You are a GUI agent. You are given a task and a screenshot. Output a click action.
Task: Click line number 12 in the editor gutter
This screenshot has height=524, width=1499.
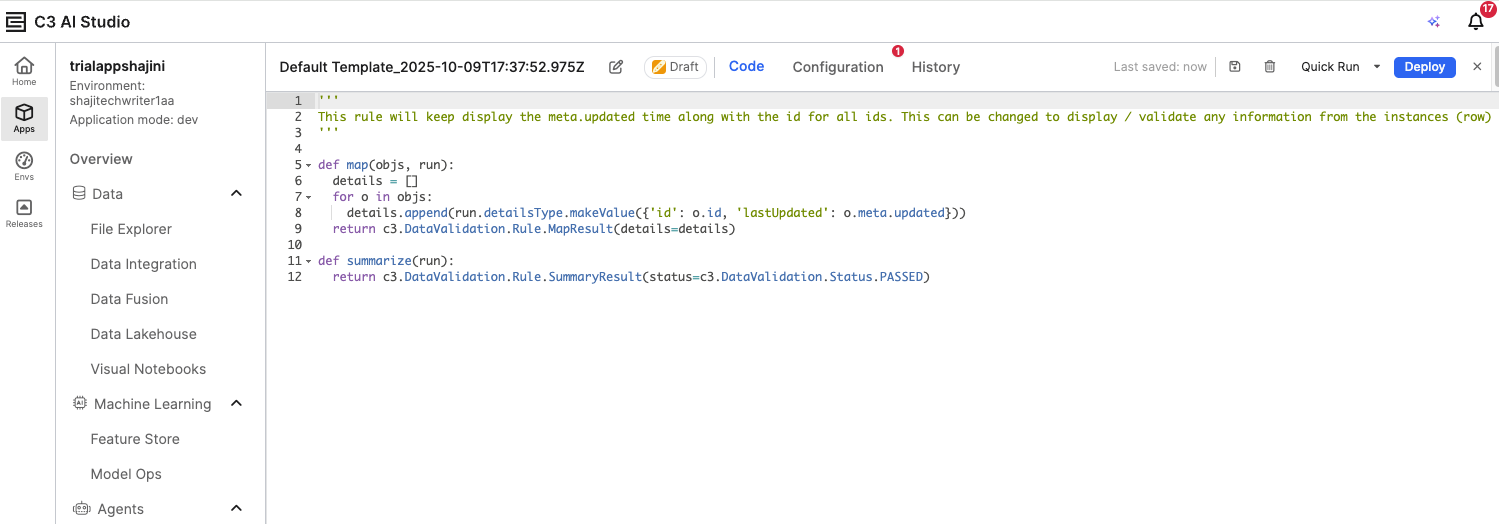click(x=294, y=277)
